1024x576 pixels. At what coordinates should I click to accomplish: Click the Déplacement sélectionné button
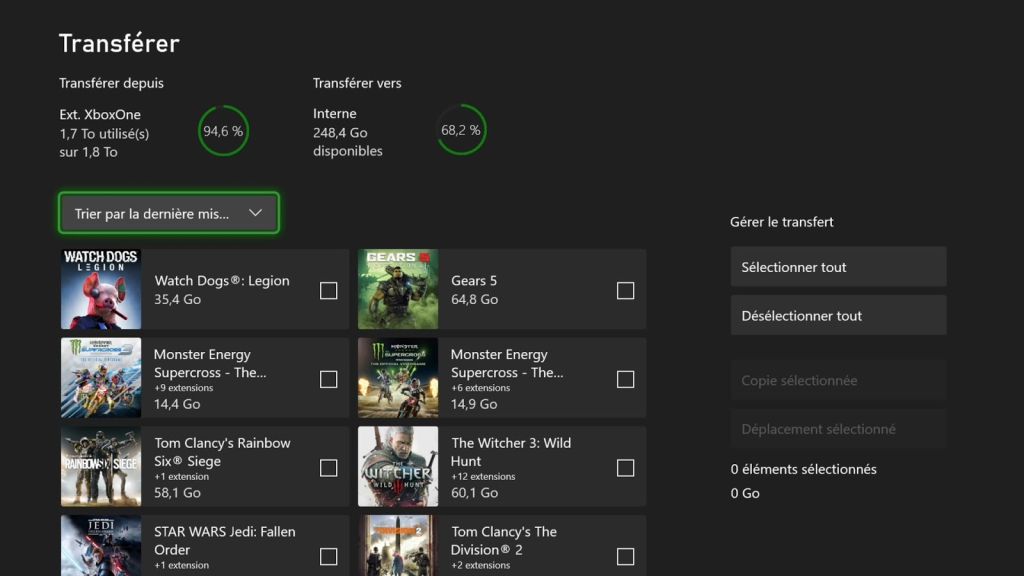[x=838, y=429]
